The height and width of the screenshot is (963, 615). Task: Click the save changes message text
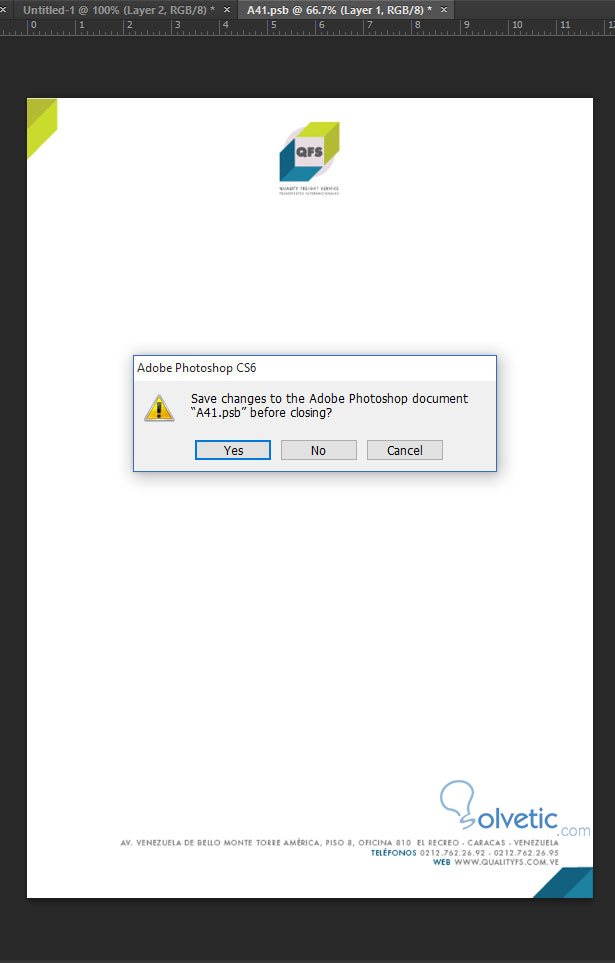[x=329, y=405]
